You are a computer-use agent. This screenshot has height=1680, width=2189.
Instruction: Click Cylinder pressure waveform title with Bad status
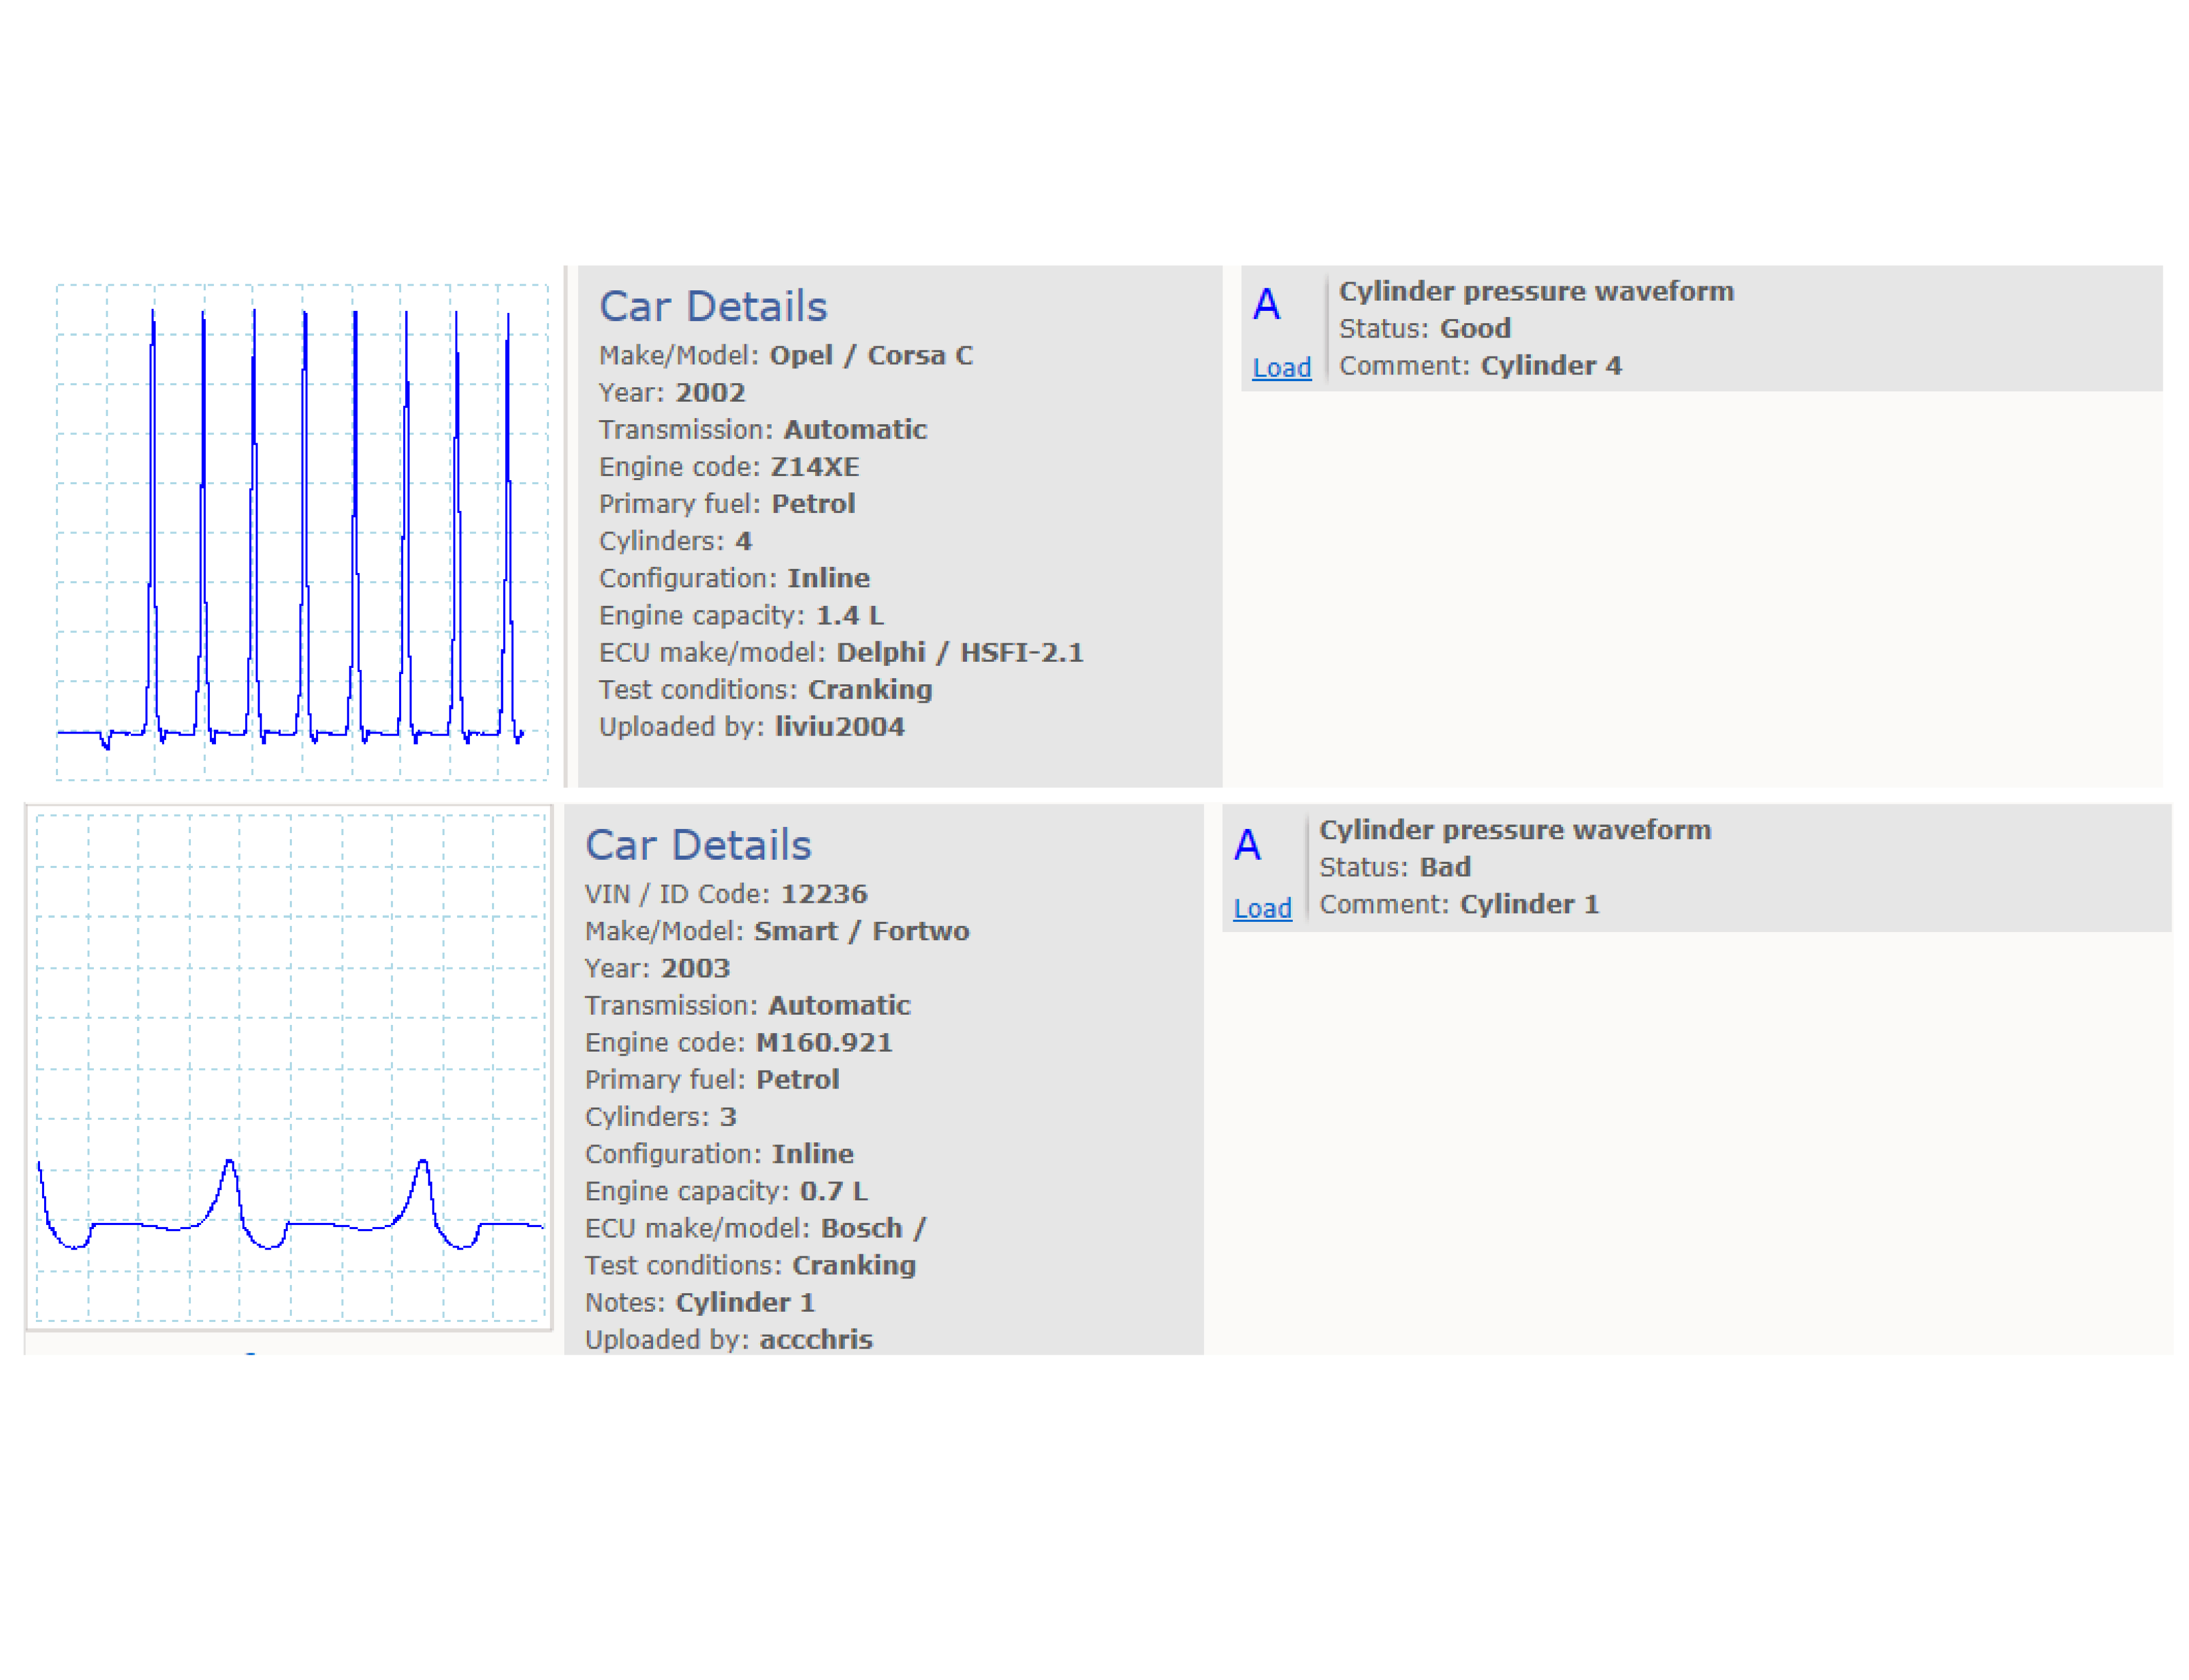click(x=1515, y=831)
